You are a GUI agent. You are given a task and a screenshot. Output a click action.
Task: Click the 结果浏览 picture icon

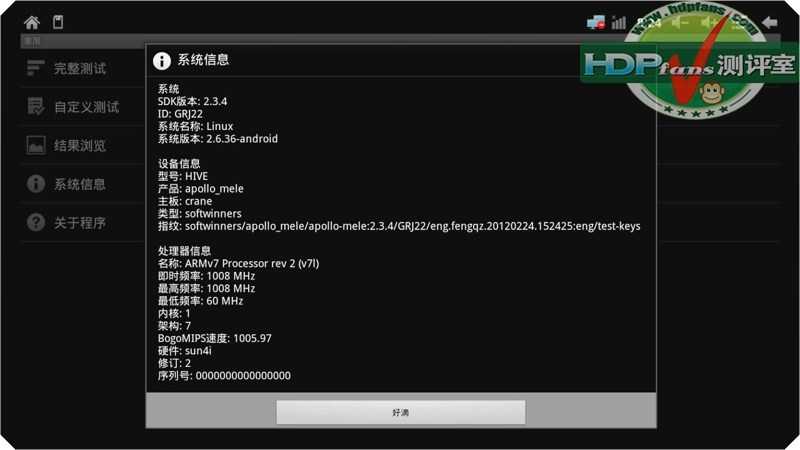(x=36, y=145)
